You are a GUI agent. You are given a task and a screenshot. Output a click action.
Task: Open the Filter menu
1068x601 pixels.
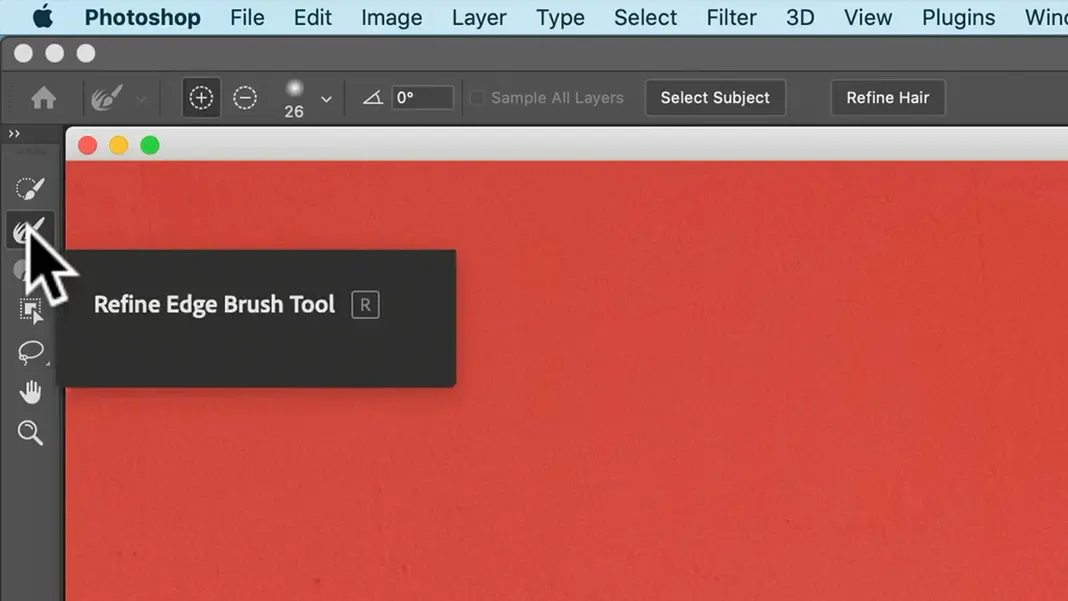[731, 17]
